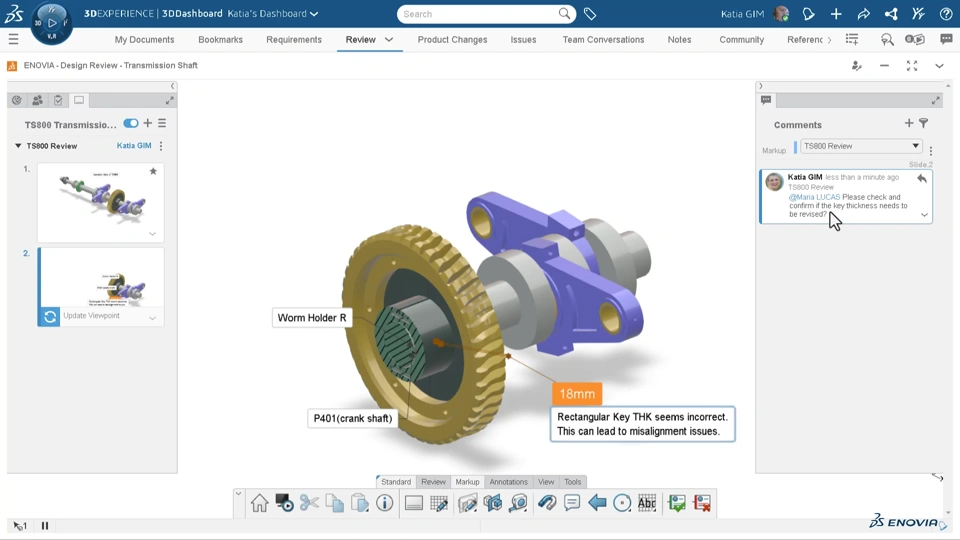Click Update Viewpoint refresh button
This screenshot has height=540, width=960.
tap(50, 317)
